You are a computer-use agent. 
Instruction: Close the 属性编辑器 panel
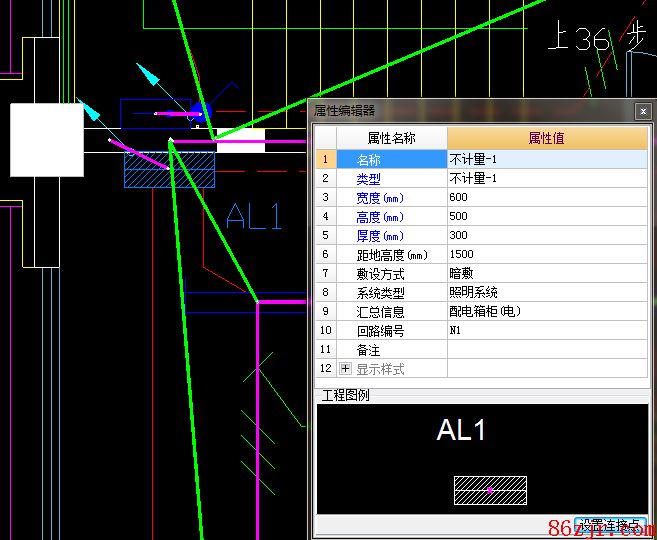click(642, 111)
